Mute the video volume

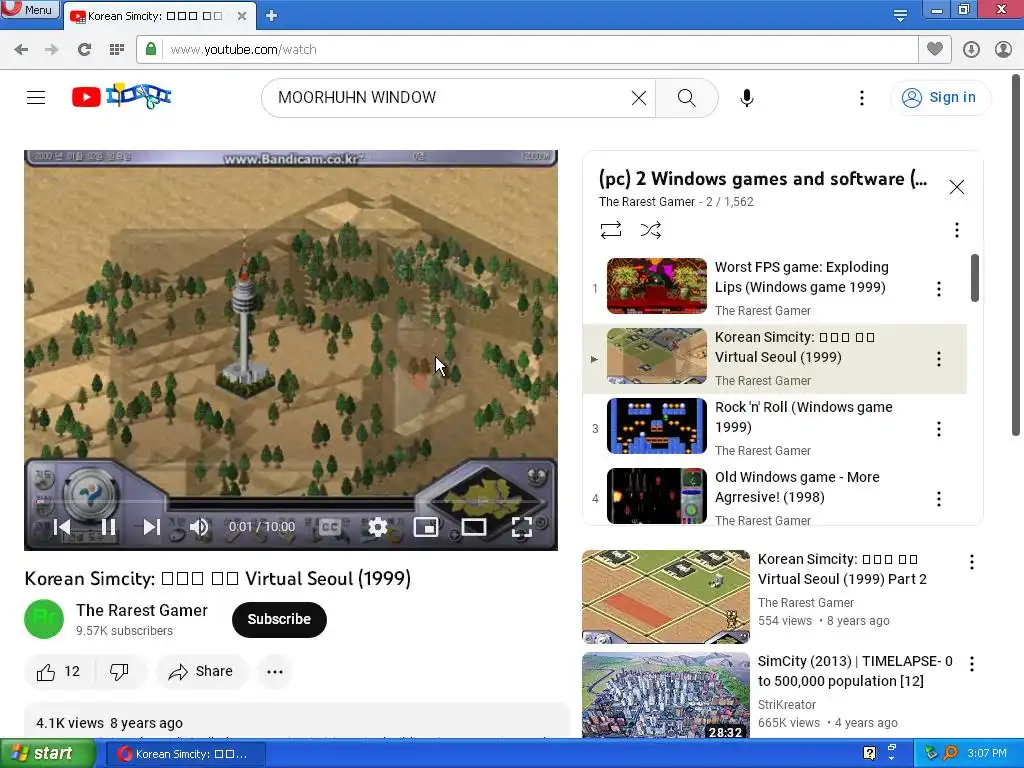tap(199, 527)
